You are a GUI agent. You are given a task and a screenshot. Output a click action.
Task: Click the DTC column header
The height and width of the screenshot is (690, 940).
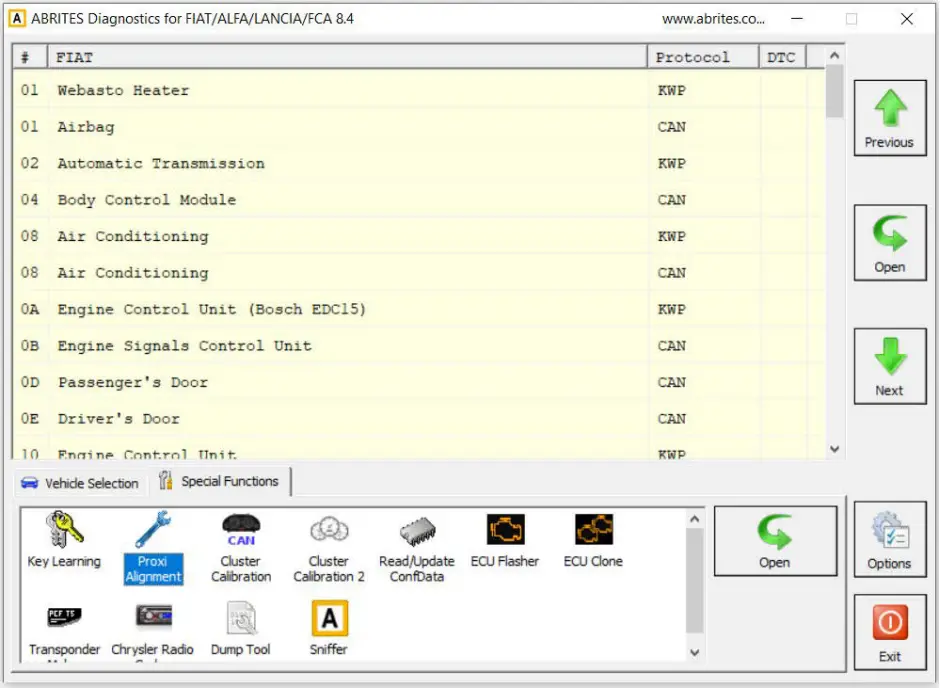[x=782, y=58]
